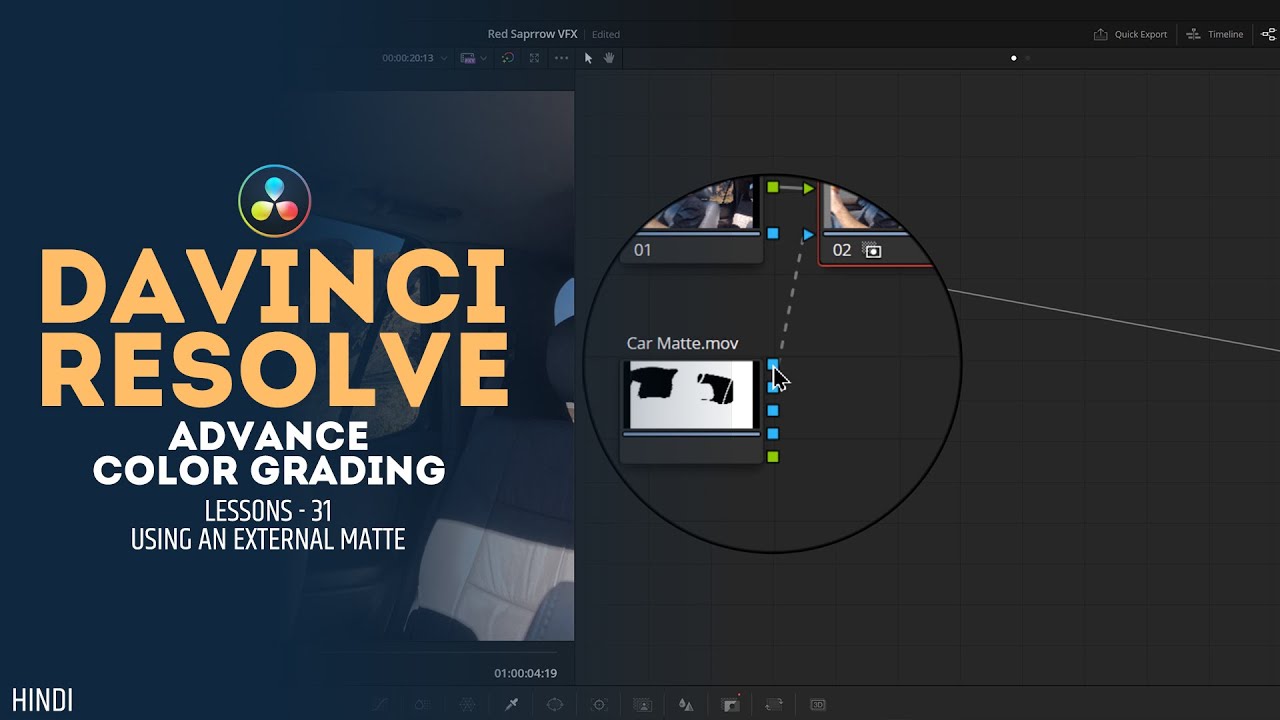Click the Quick Export button
Viewport: 1280px width, 720px height.
1130,34
